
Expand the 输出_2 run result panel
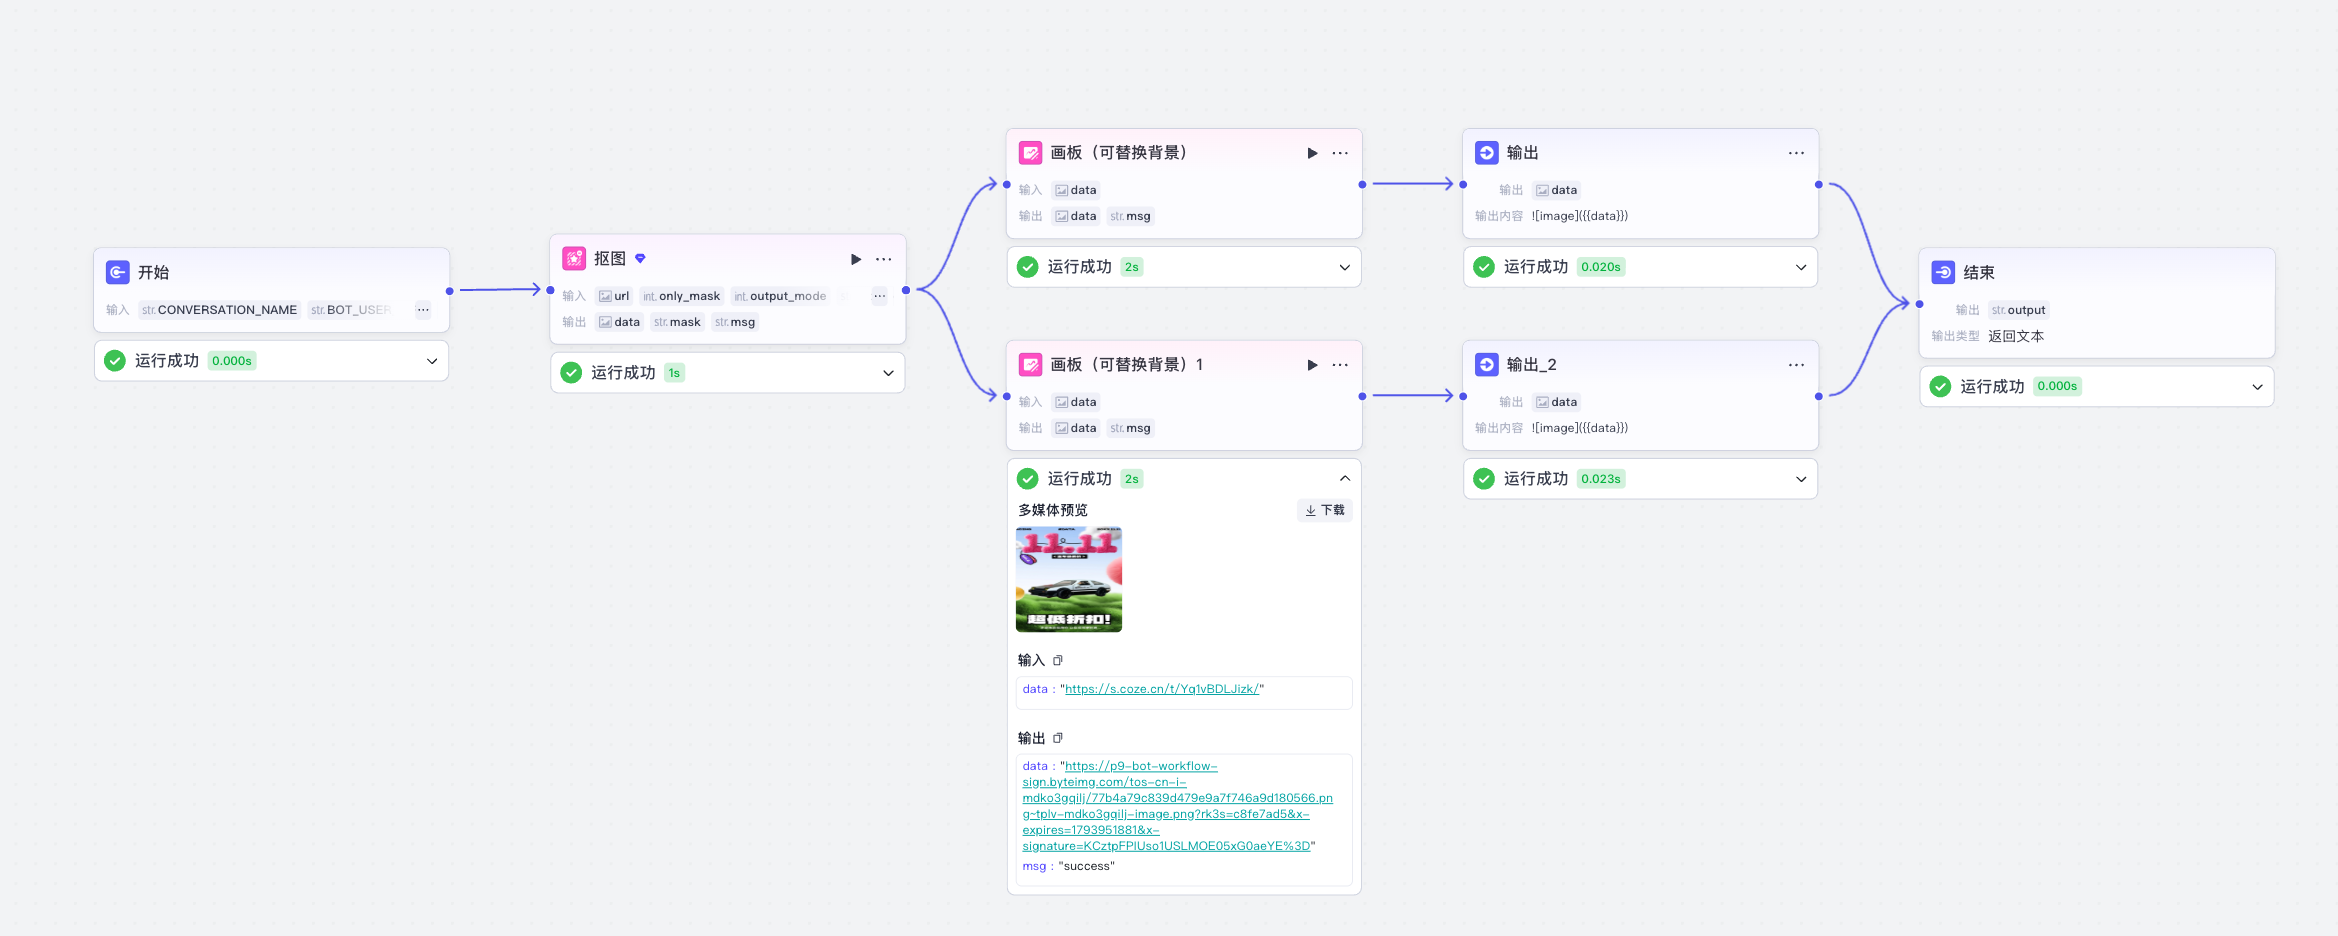(x=1801, y=479)
